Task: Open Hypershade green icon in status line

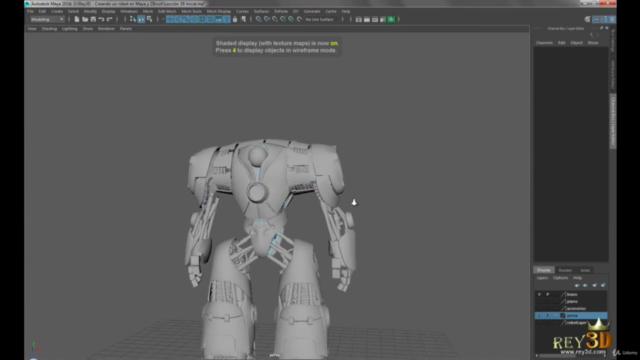Action: tap(391, 19)
